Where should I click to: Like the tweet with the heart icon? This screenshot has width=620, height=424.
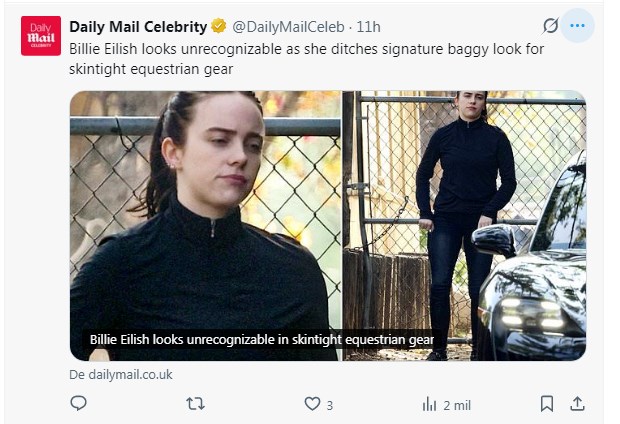(312, 404)
